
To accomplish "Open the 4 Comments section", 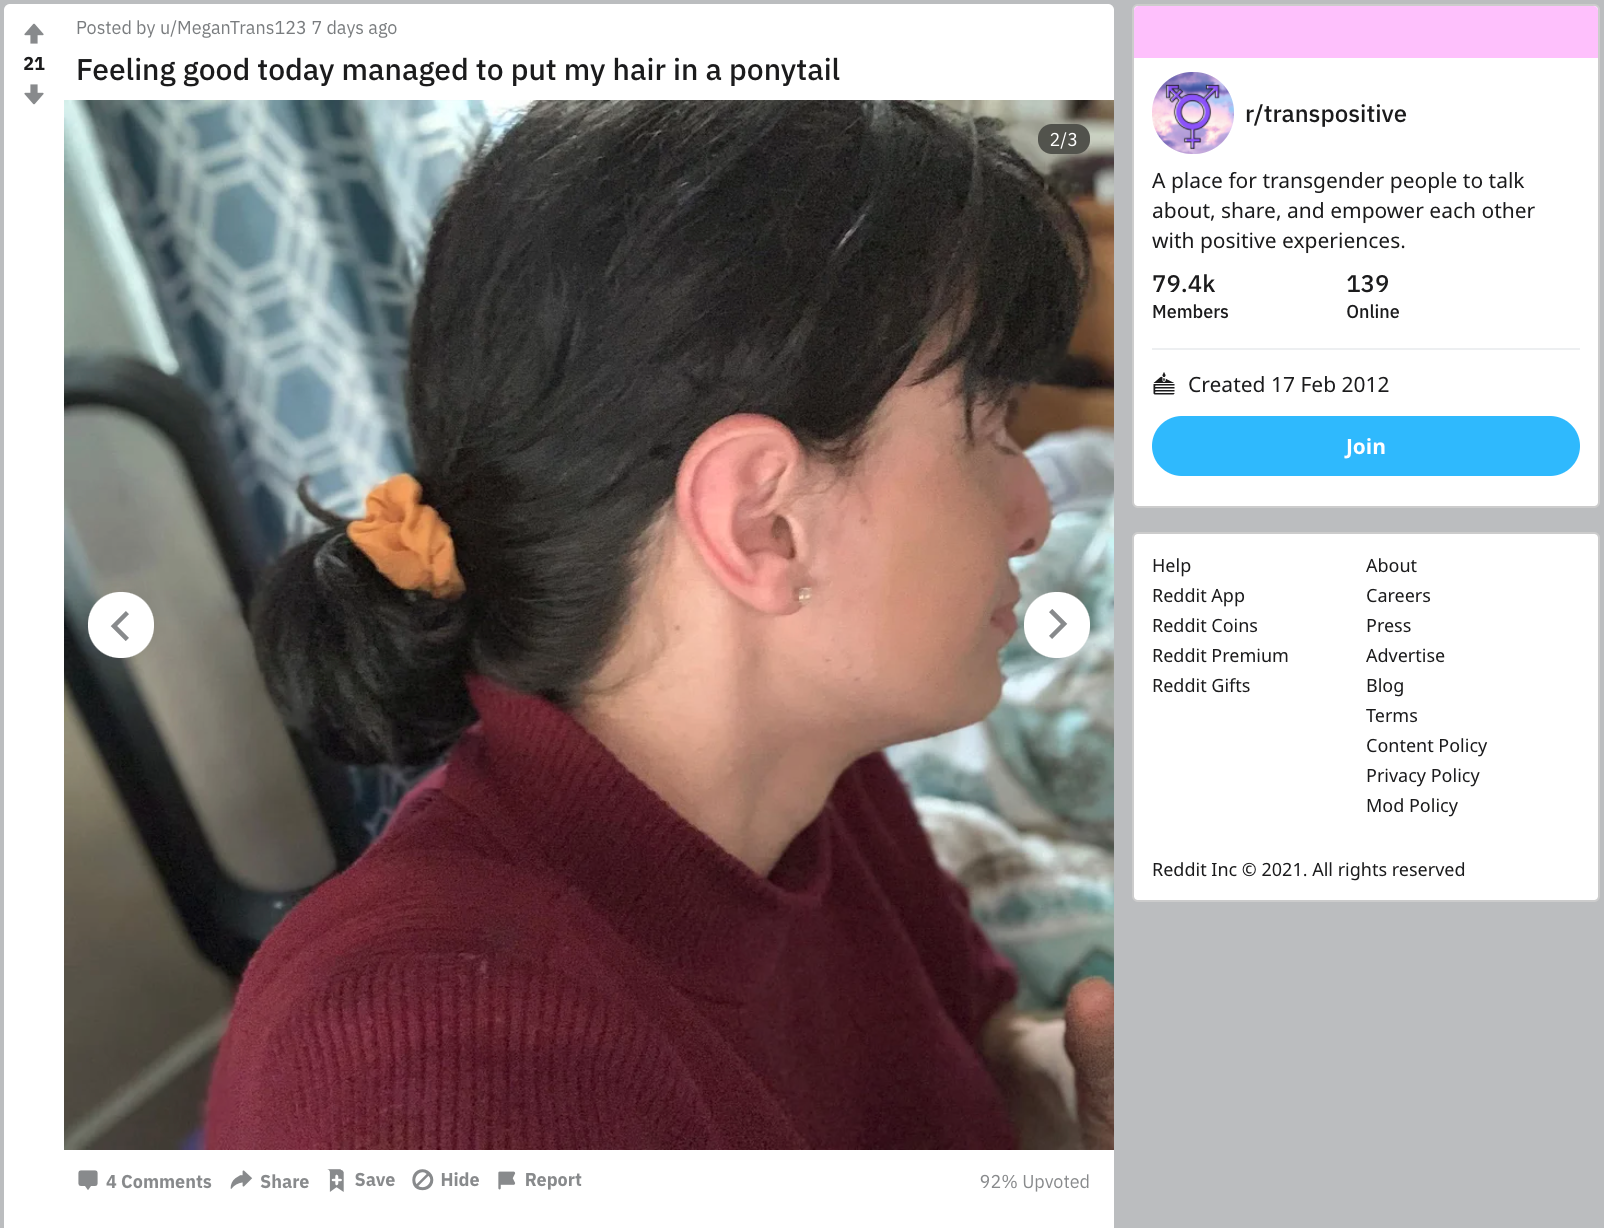I will pos(145,1181).
